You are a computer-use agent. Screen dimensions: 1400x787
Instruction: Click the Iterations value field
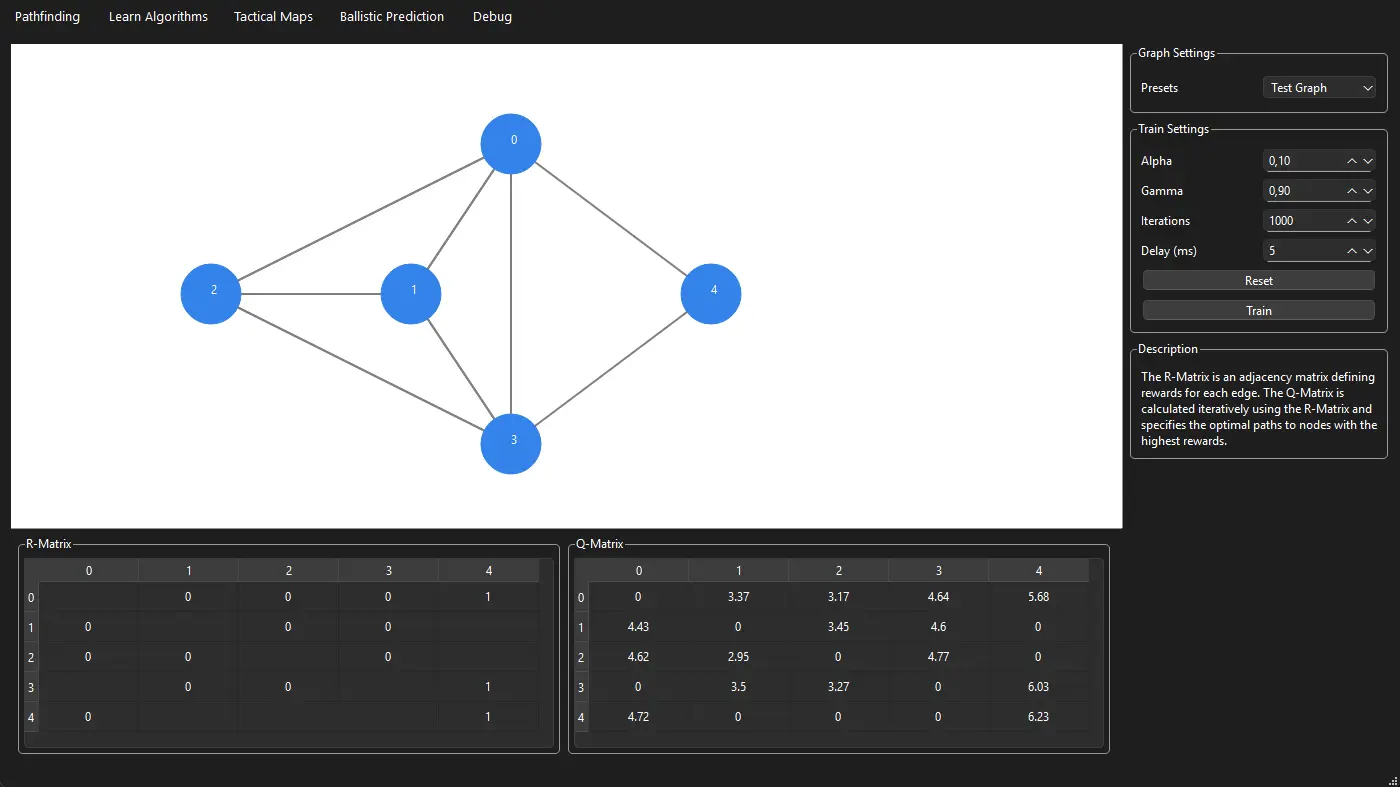tap(1300, 221)
